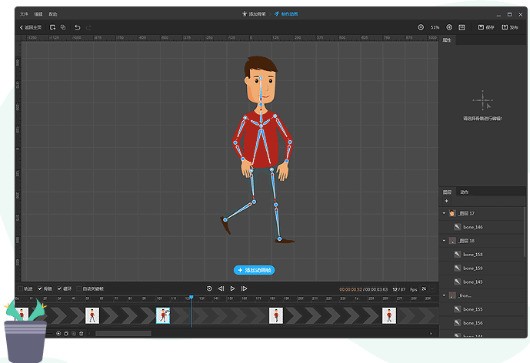Screen dimensions: 530x363
Task: Click the horizontal timeline scrollbar
Action: tap(123, 334)
